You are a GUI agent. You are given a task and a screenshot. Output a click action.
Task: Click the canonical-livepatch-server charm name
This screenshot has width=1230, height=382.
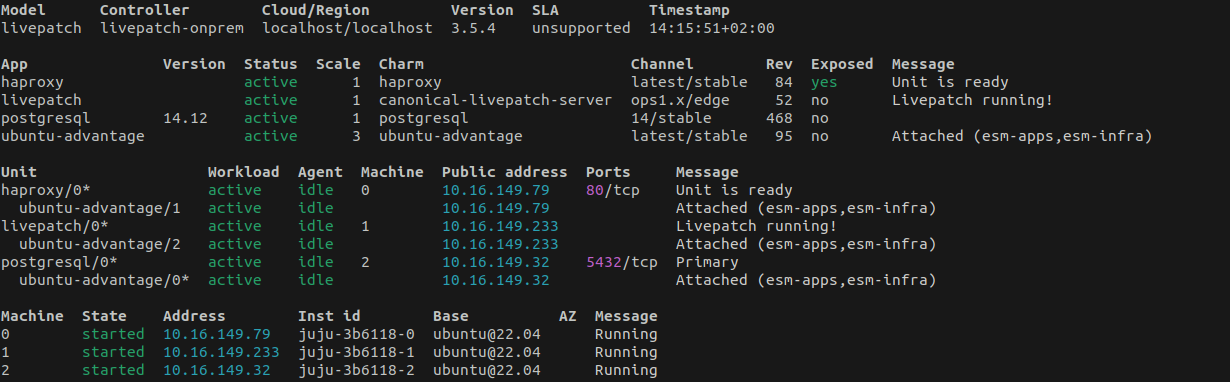(x=495, y=100)
